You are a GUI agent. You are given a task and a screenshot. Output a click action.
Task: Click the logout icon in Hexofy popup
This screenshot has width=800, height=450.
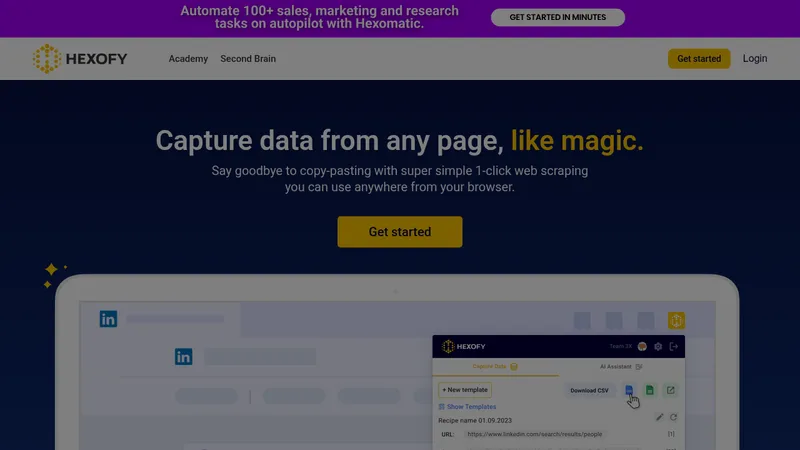674,346
